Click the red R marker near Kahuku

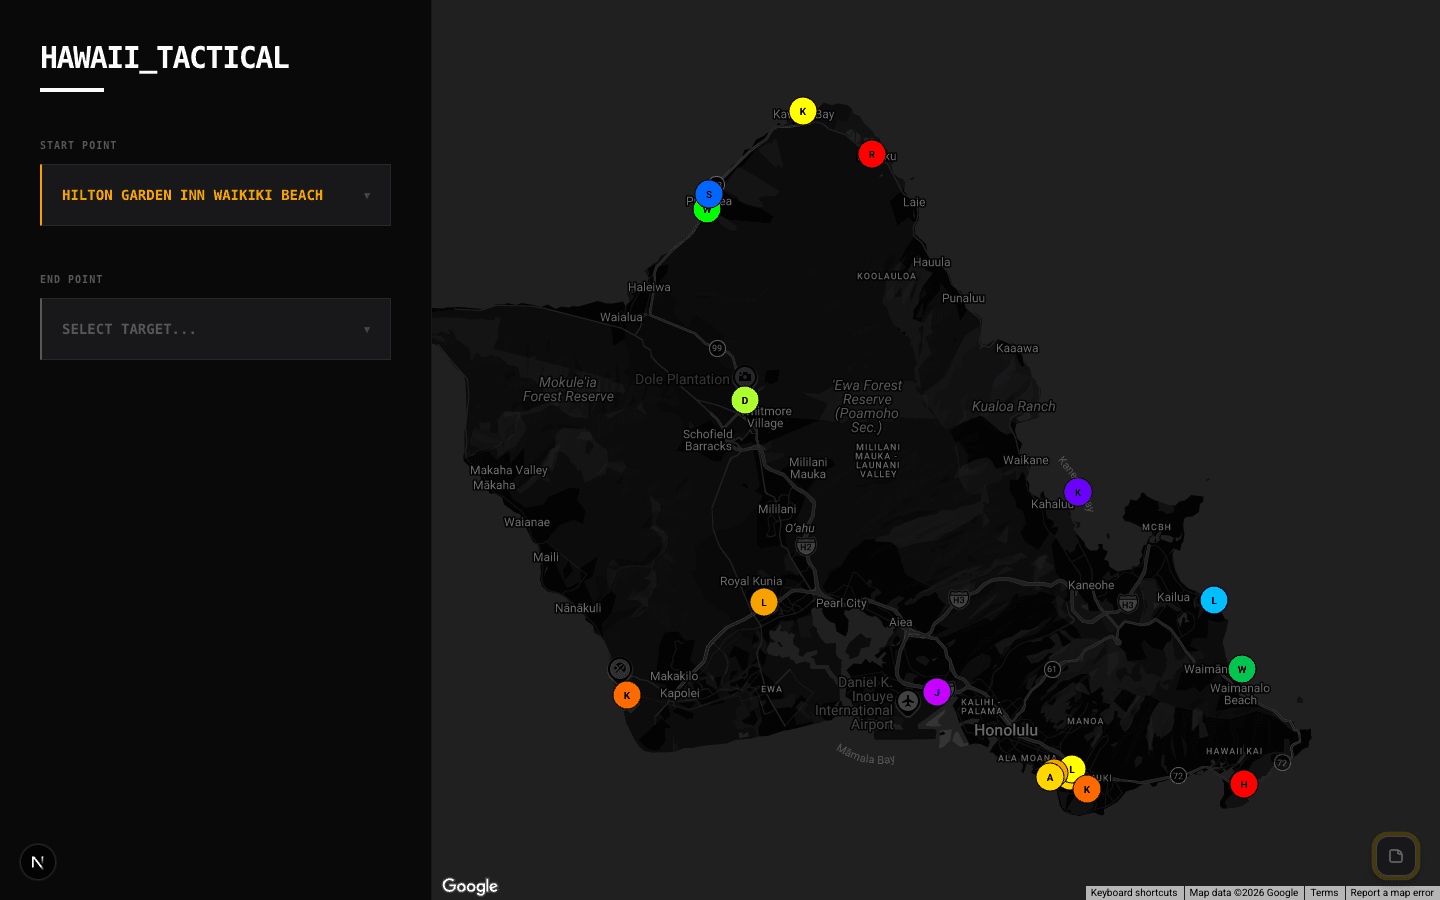(871, 154)
